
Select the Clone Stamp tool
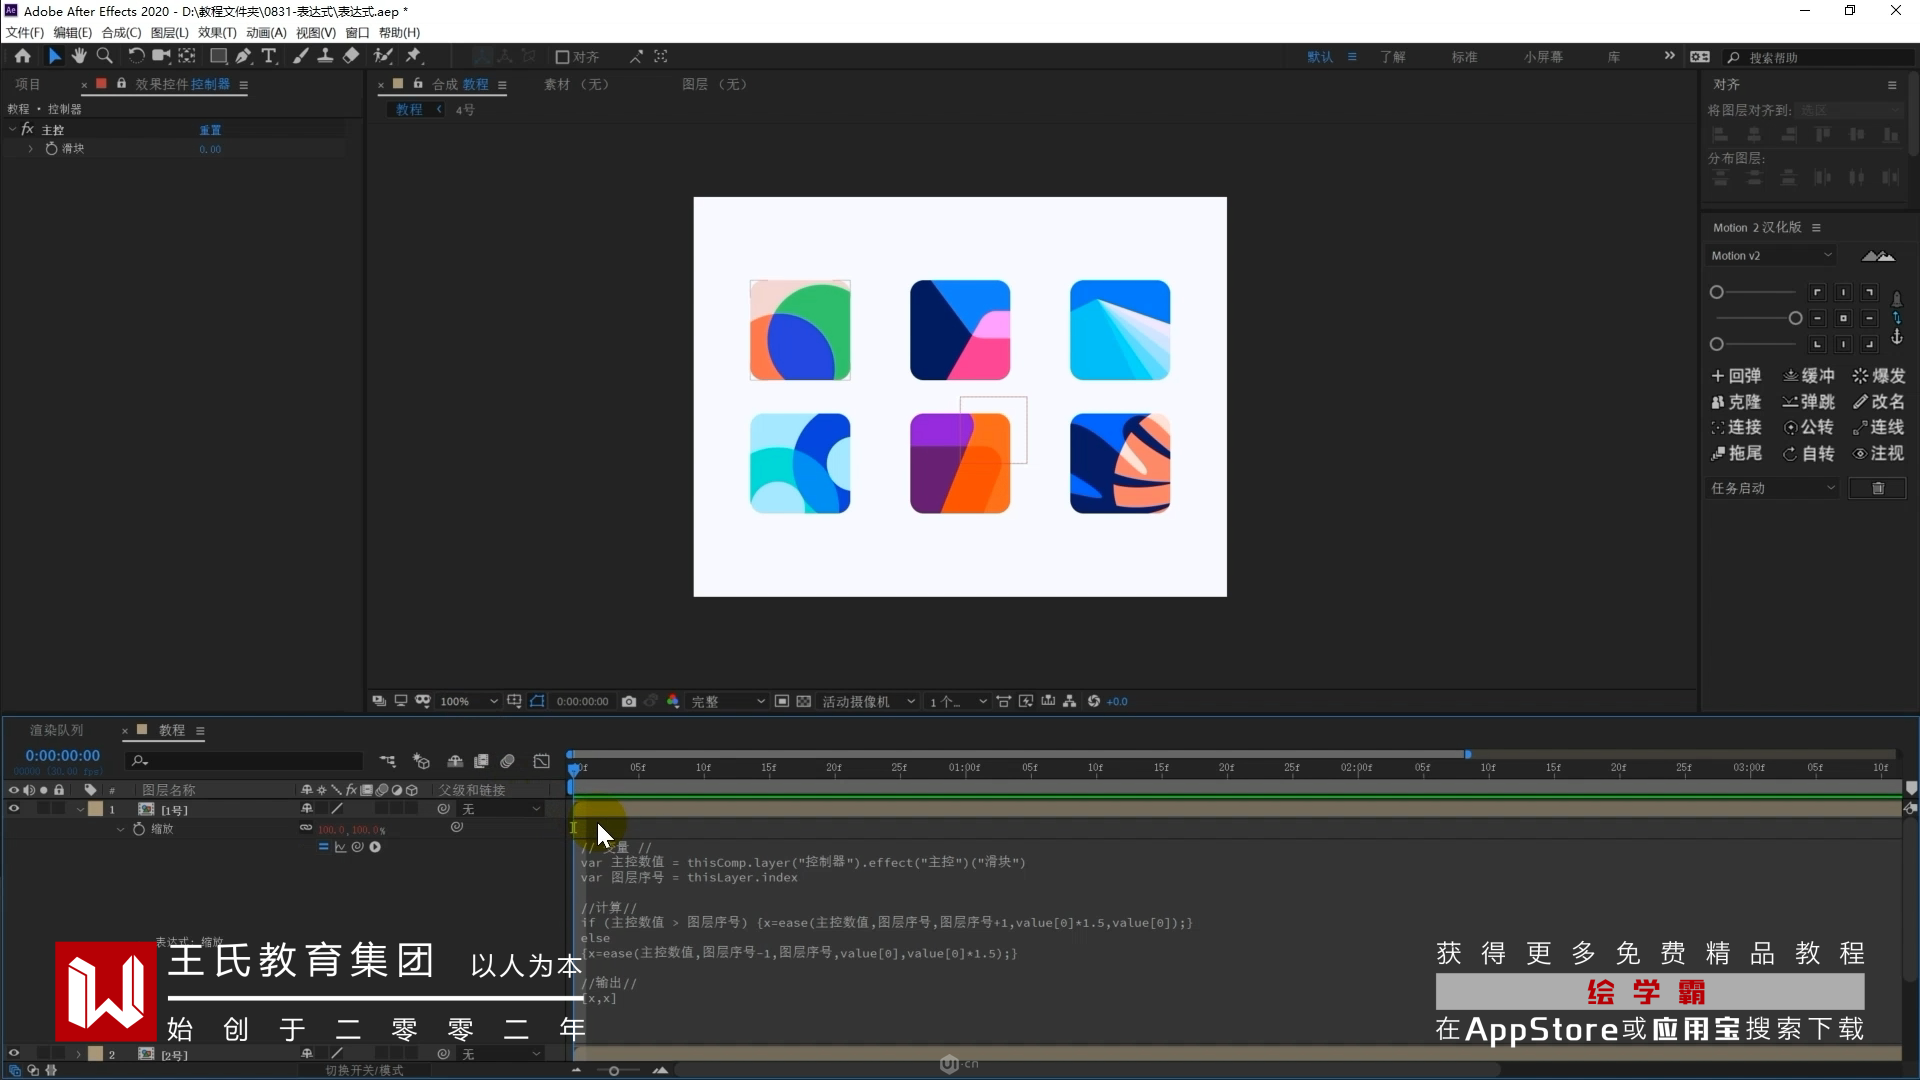click(325, 57)
